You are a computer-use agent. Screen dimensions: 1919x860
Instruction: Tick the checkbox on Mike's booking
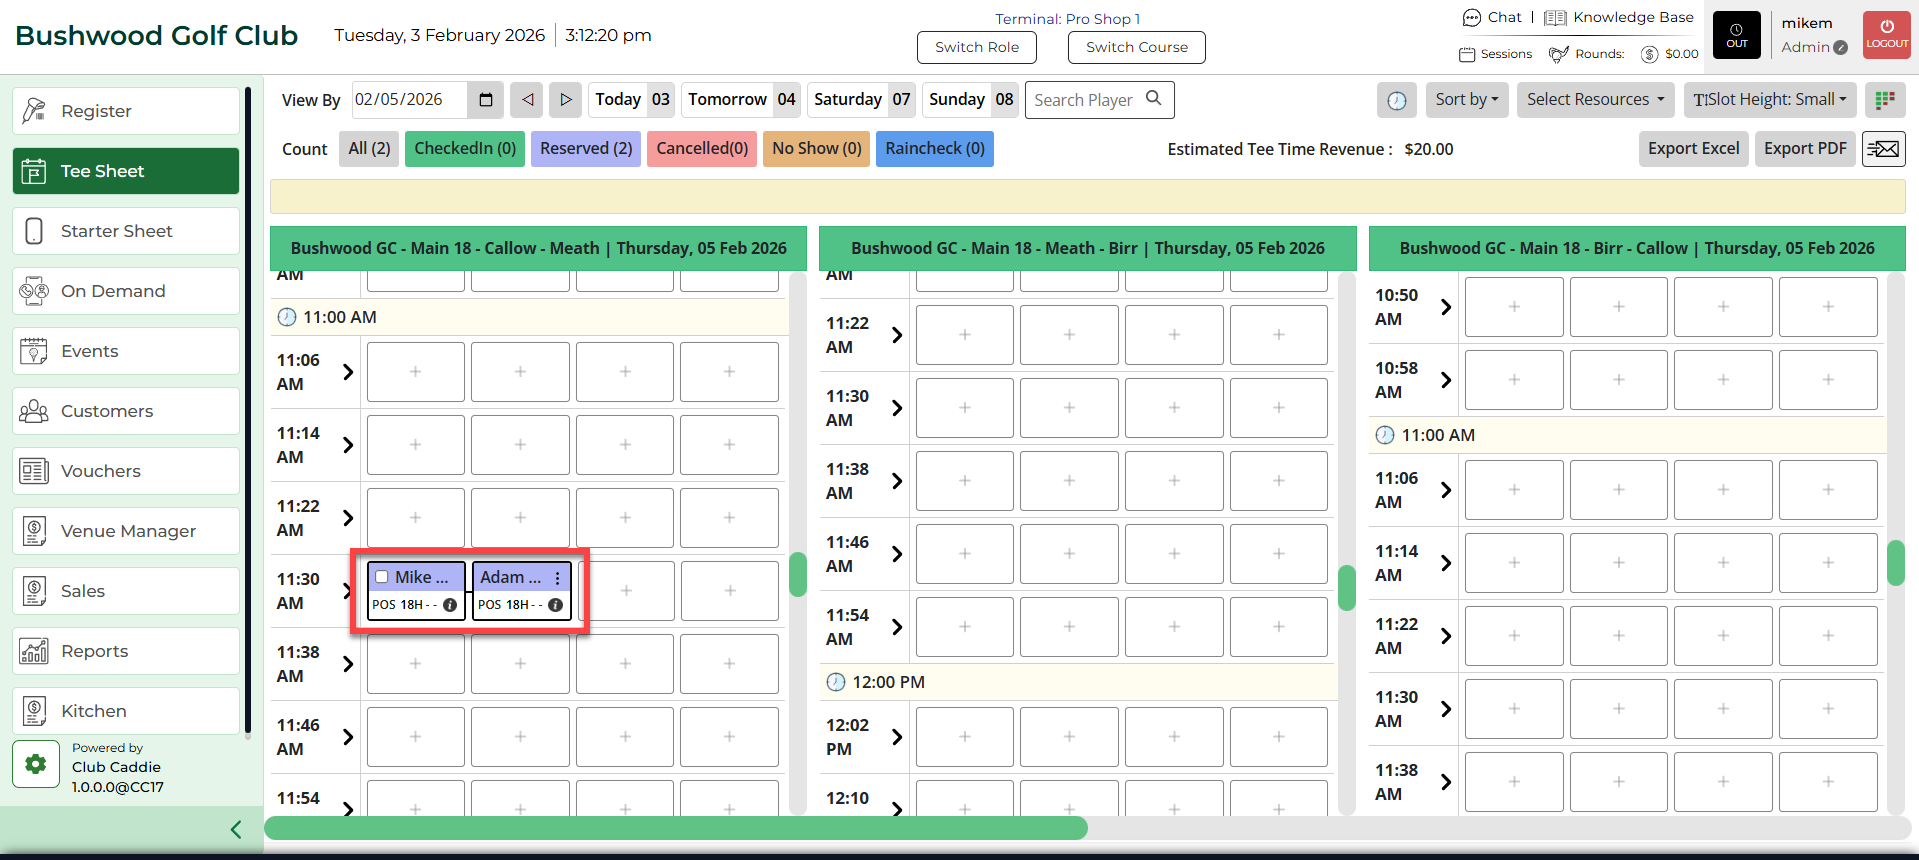[382, 577]
